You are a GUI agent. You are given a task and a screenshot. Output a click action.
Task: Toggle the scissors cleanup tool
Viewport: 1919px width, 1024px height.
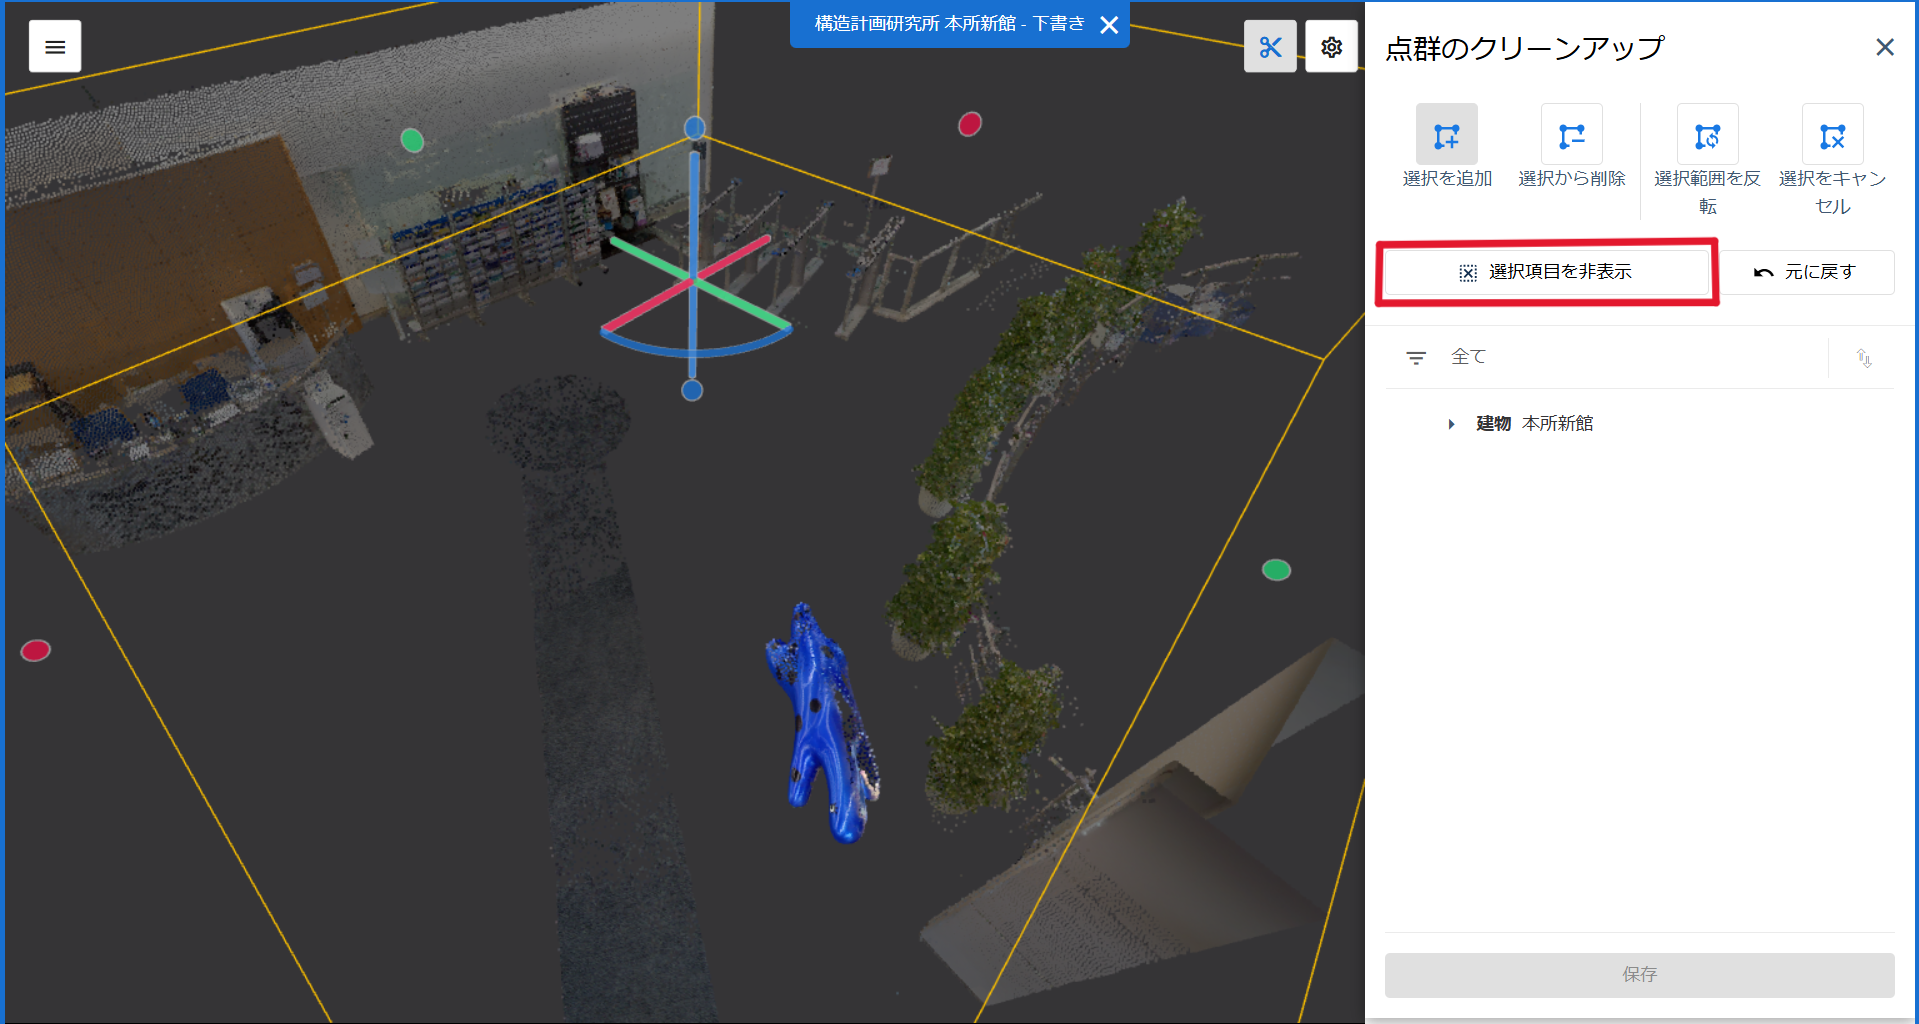click(1270, 47)
